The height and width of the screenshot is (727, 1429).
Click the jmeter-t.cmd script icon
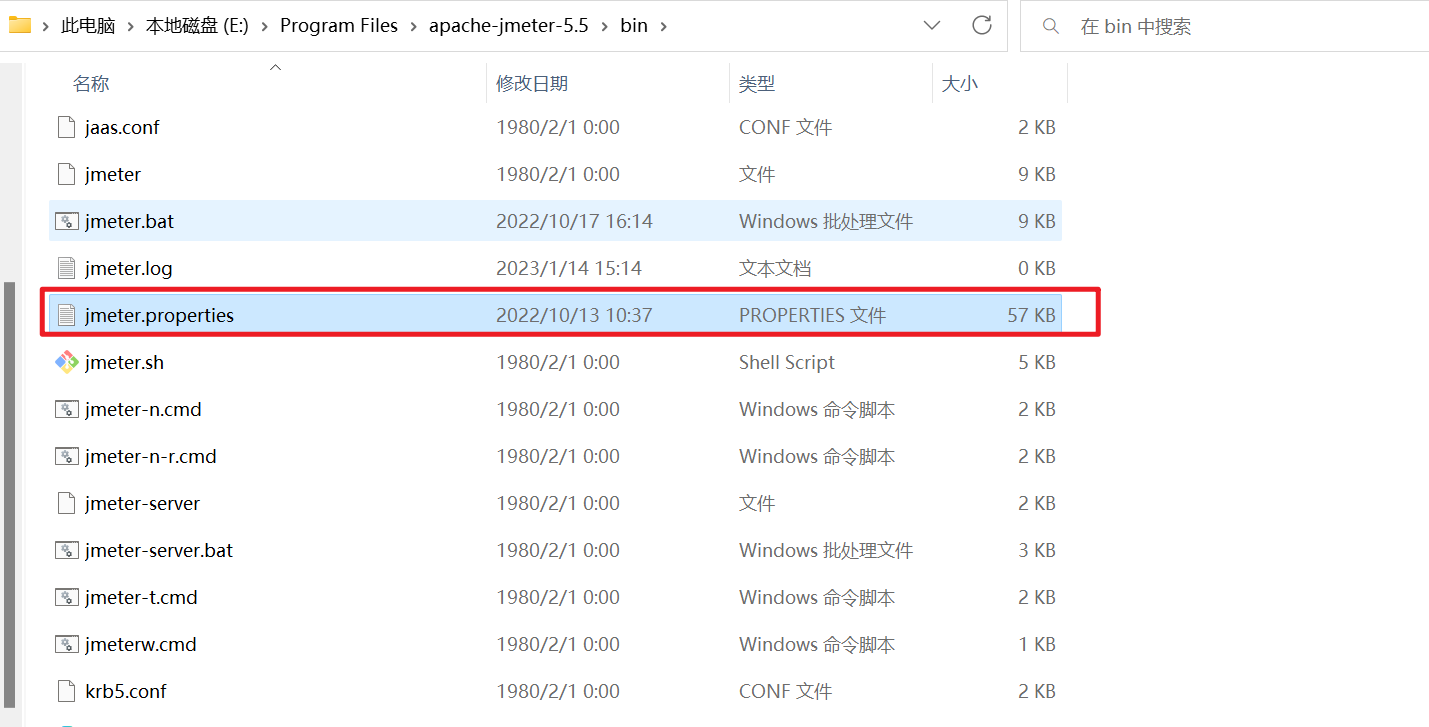point(66,597)
